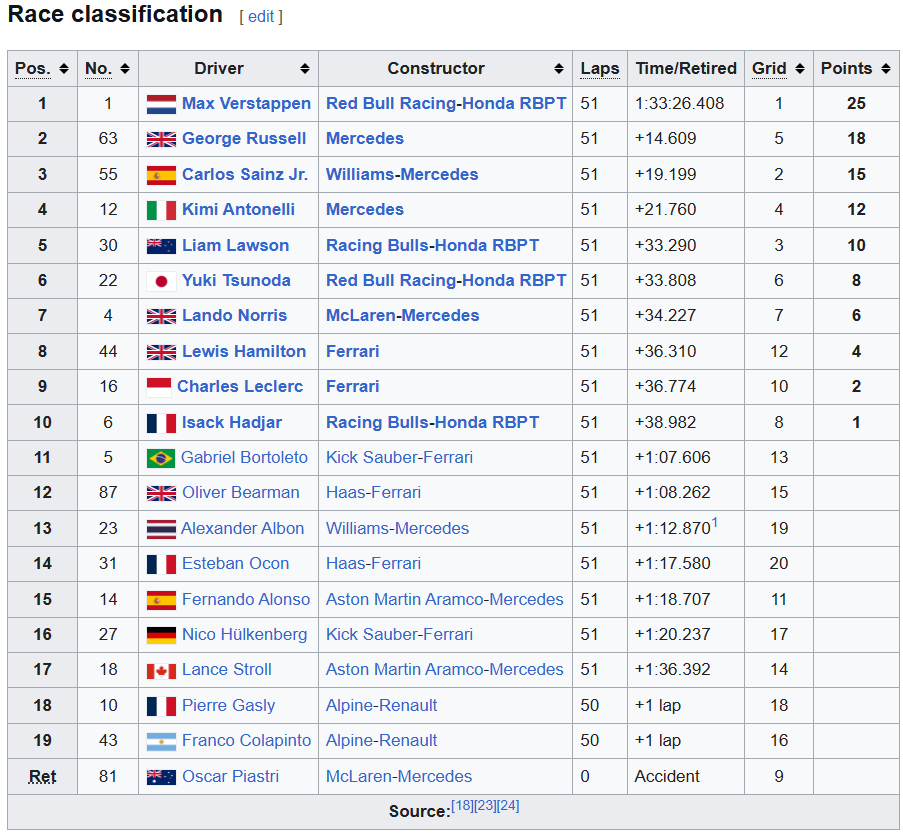Viewport: 903px width, 833px height.
Task: Open Haas-Ferrari link in Bearman row
Action: (373, 493)
